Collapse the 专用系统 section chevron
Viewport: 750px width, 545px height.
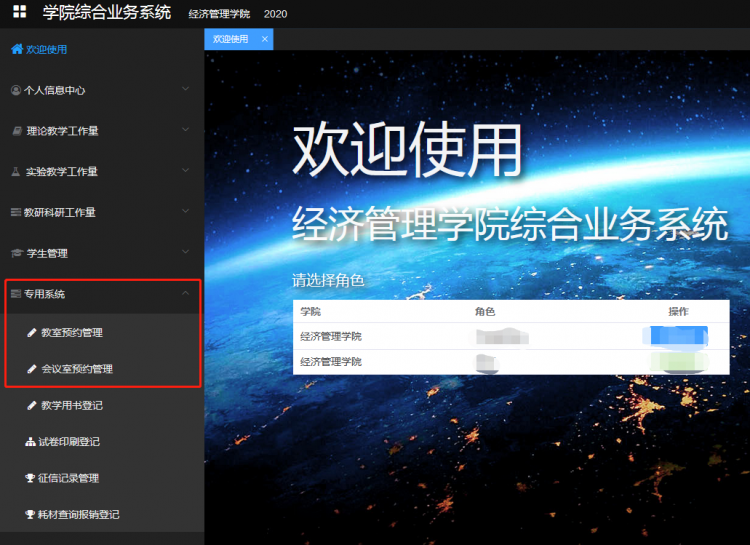(x=185, y=293)
